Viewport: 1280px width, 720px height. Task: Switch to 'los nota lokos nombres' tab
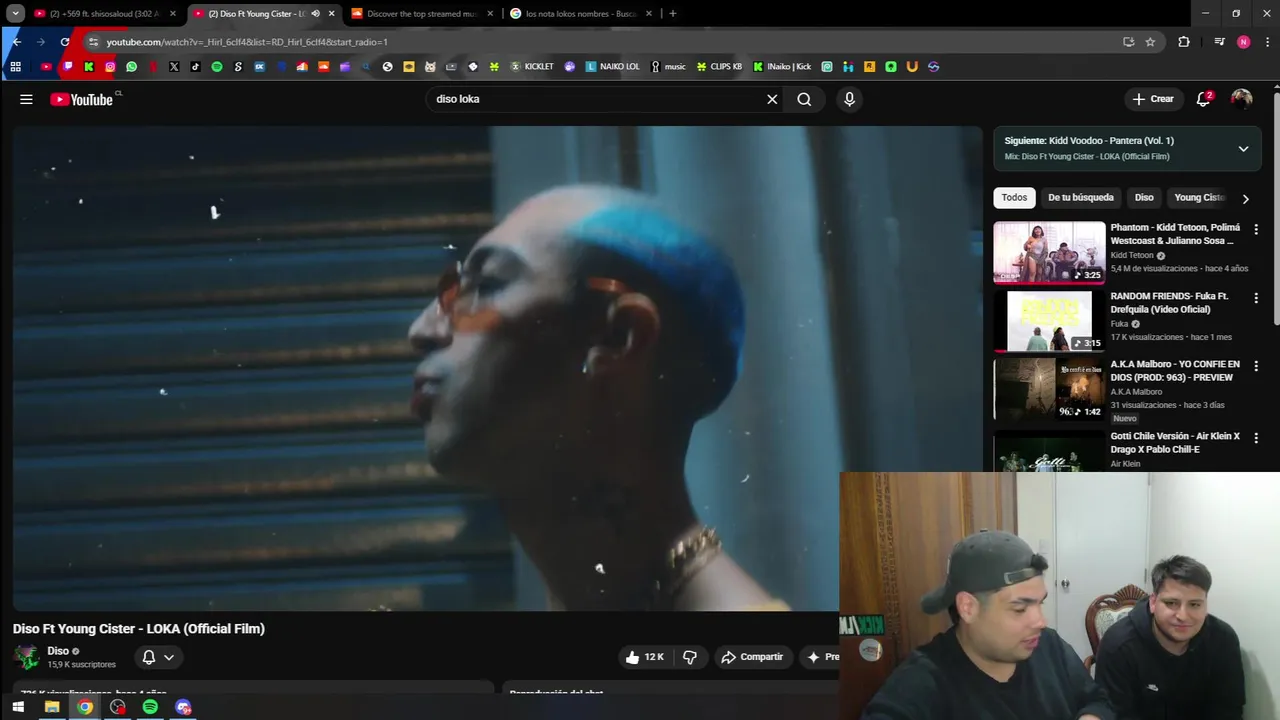click(581, 14)
